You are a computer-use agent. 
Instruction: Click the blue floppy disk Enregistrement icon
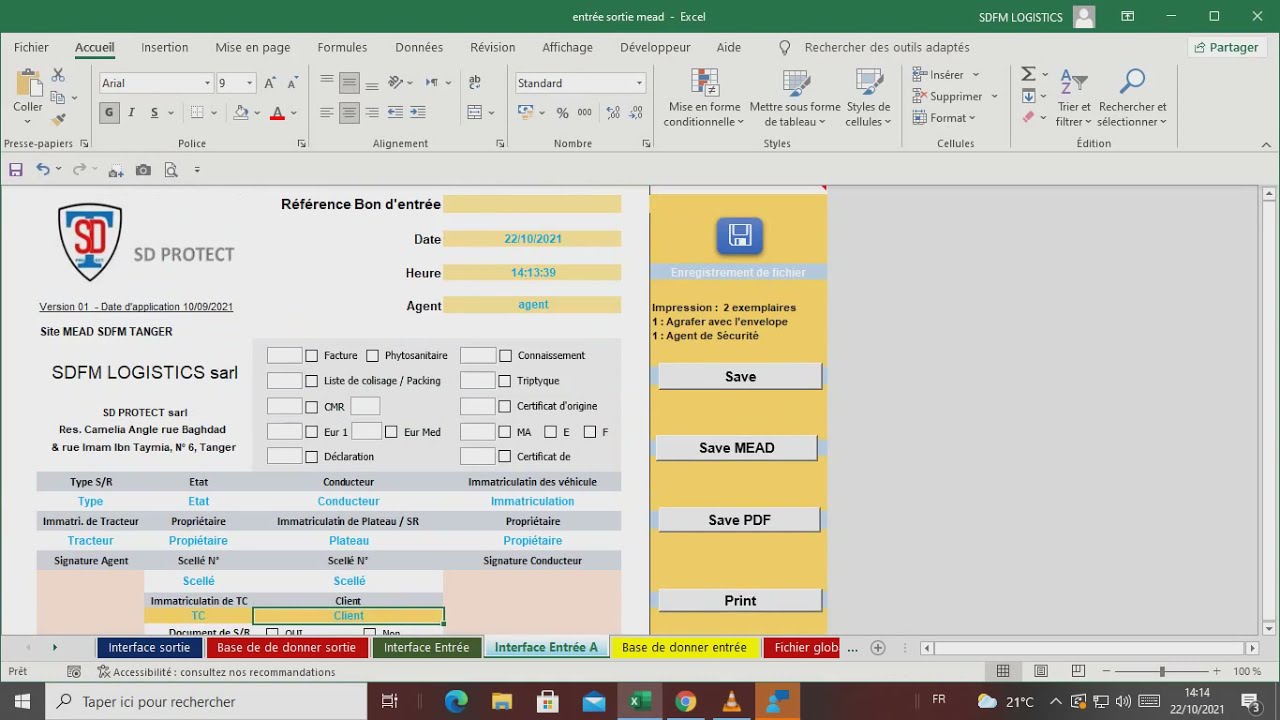pos(740,236)
